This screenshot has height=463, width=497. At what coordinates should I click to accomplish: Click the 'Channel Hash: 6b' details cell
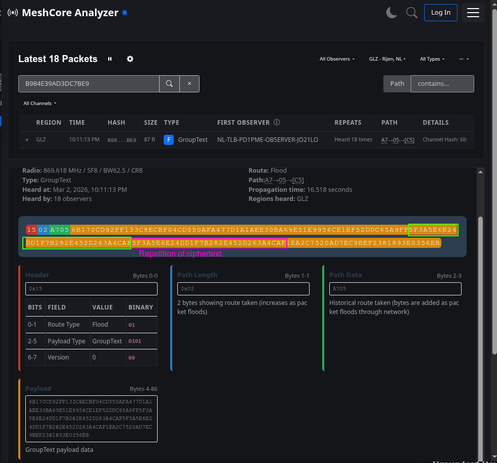point(444,140)
